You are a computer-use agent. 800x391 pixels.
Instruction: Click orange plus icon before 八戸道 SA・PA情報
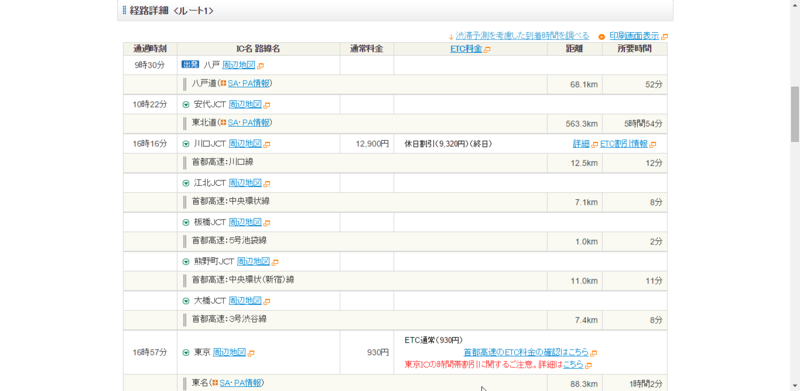click(223, 84)
